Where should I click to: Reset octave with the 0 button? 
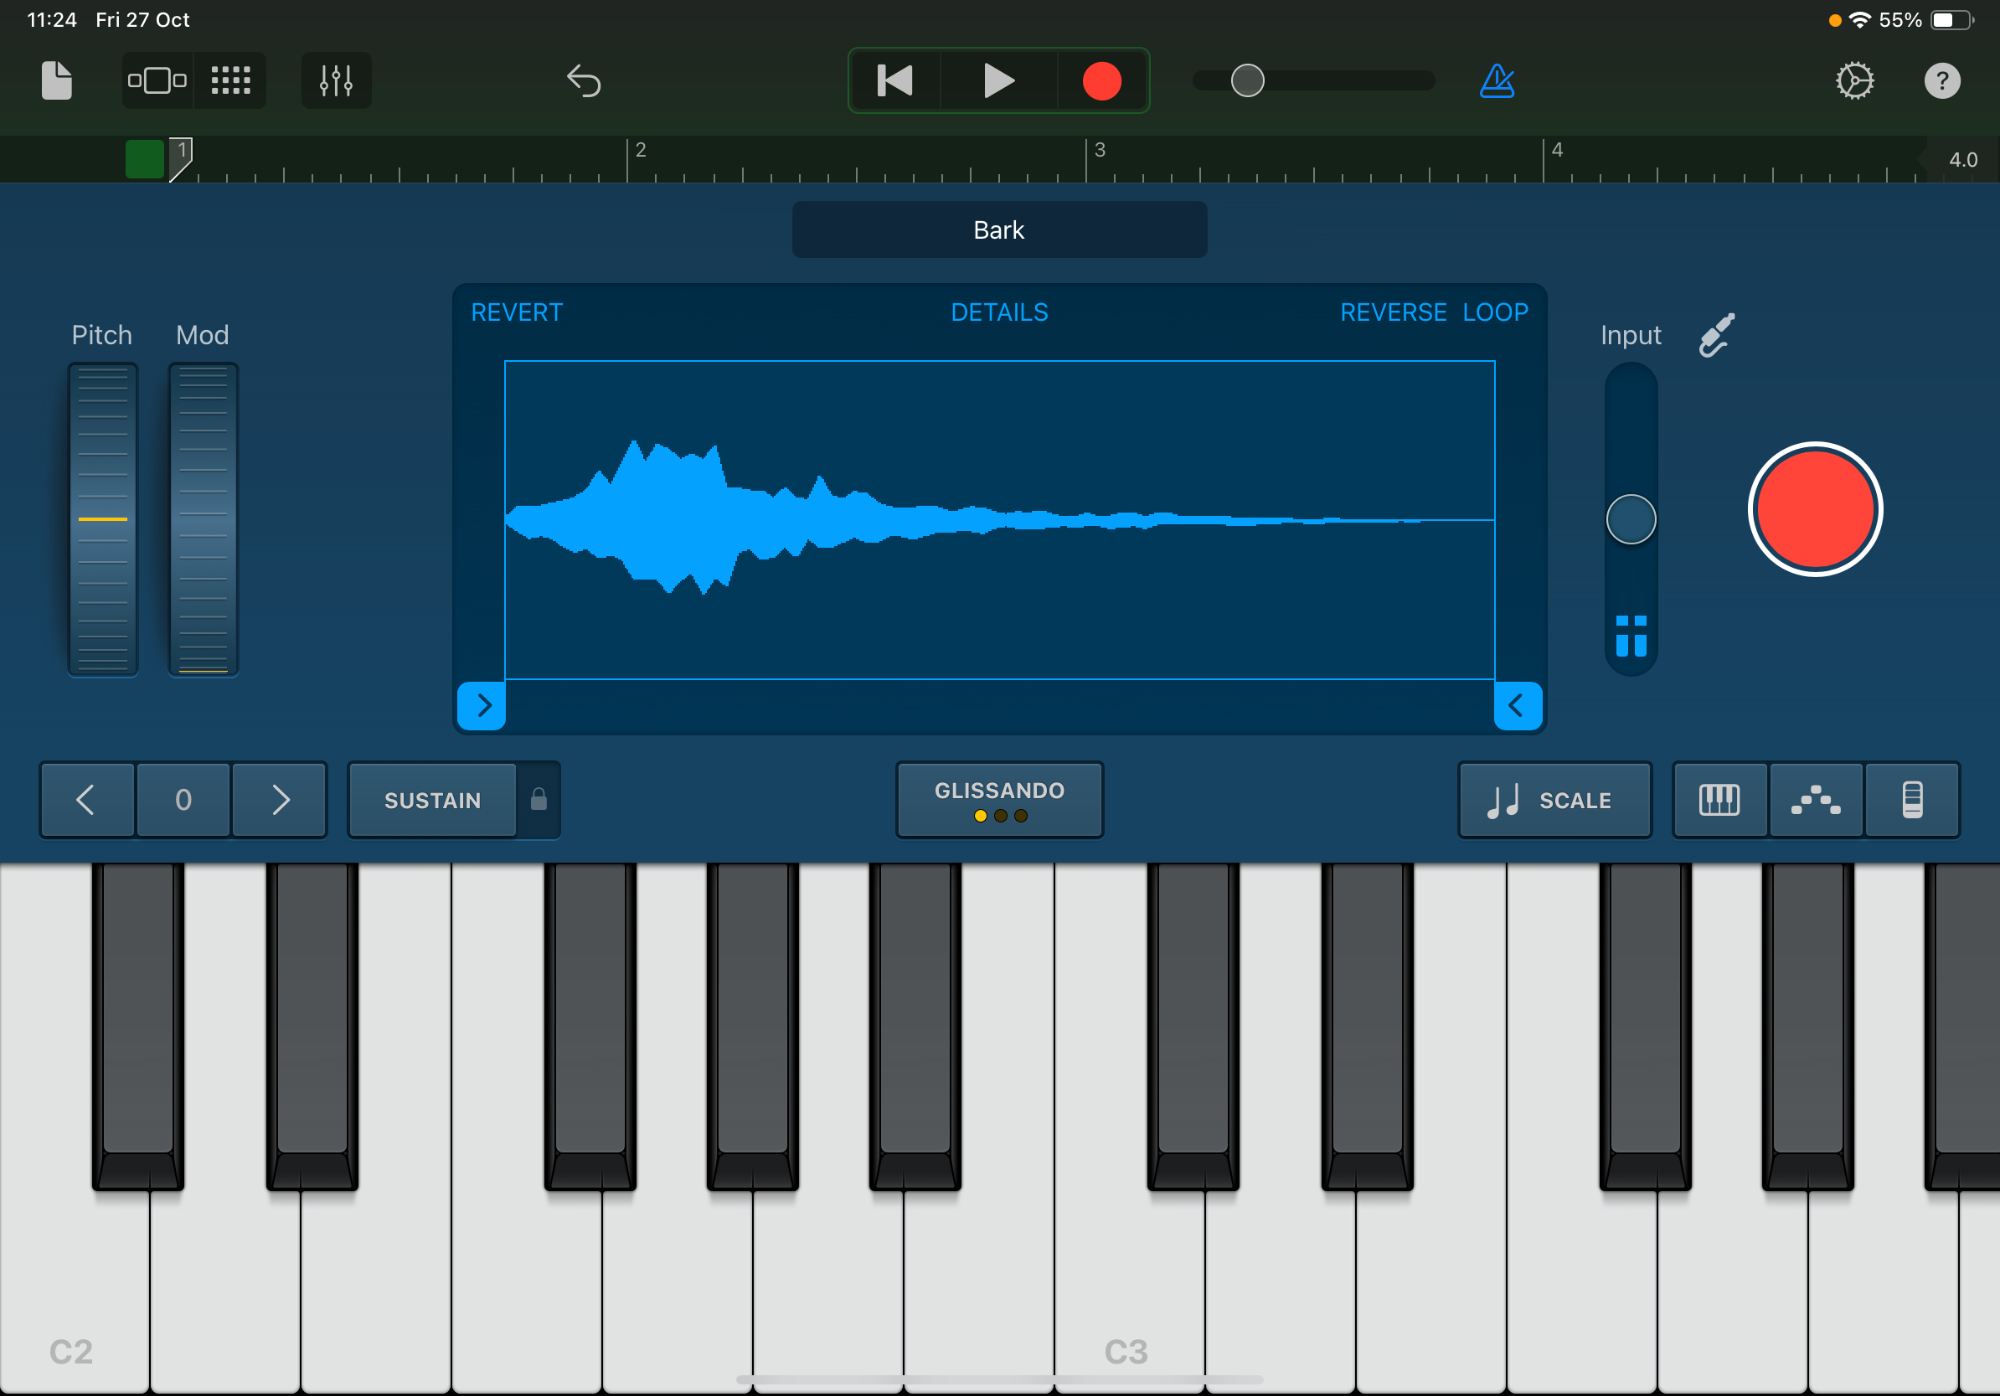click(183, 800)
